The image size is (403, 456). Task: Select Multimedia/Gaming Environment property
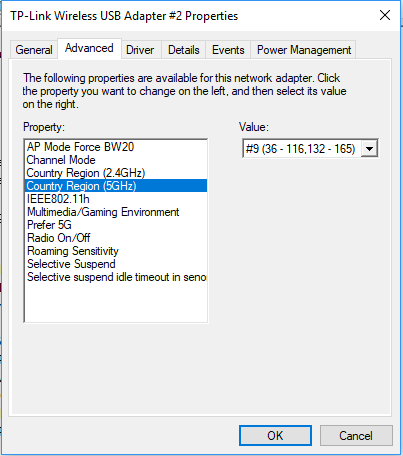click(116, 212)
